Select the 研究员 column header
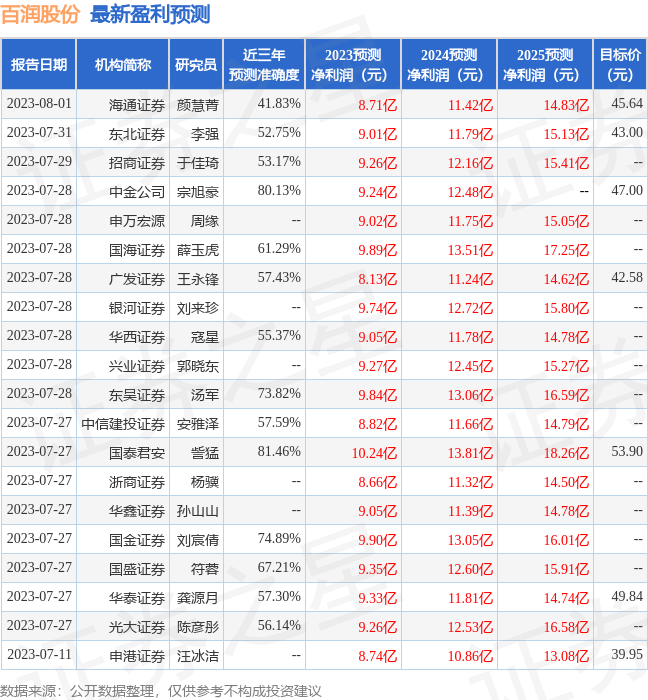Viewport: 648px width, 700px height. click(196, 64)
